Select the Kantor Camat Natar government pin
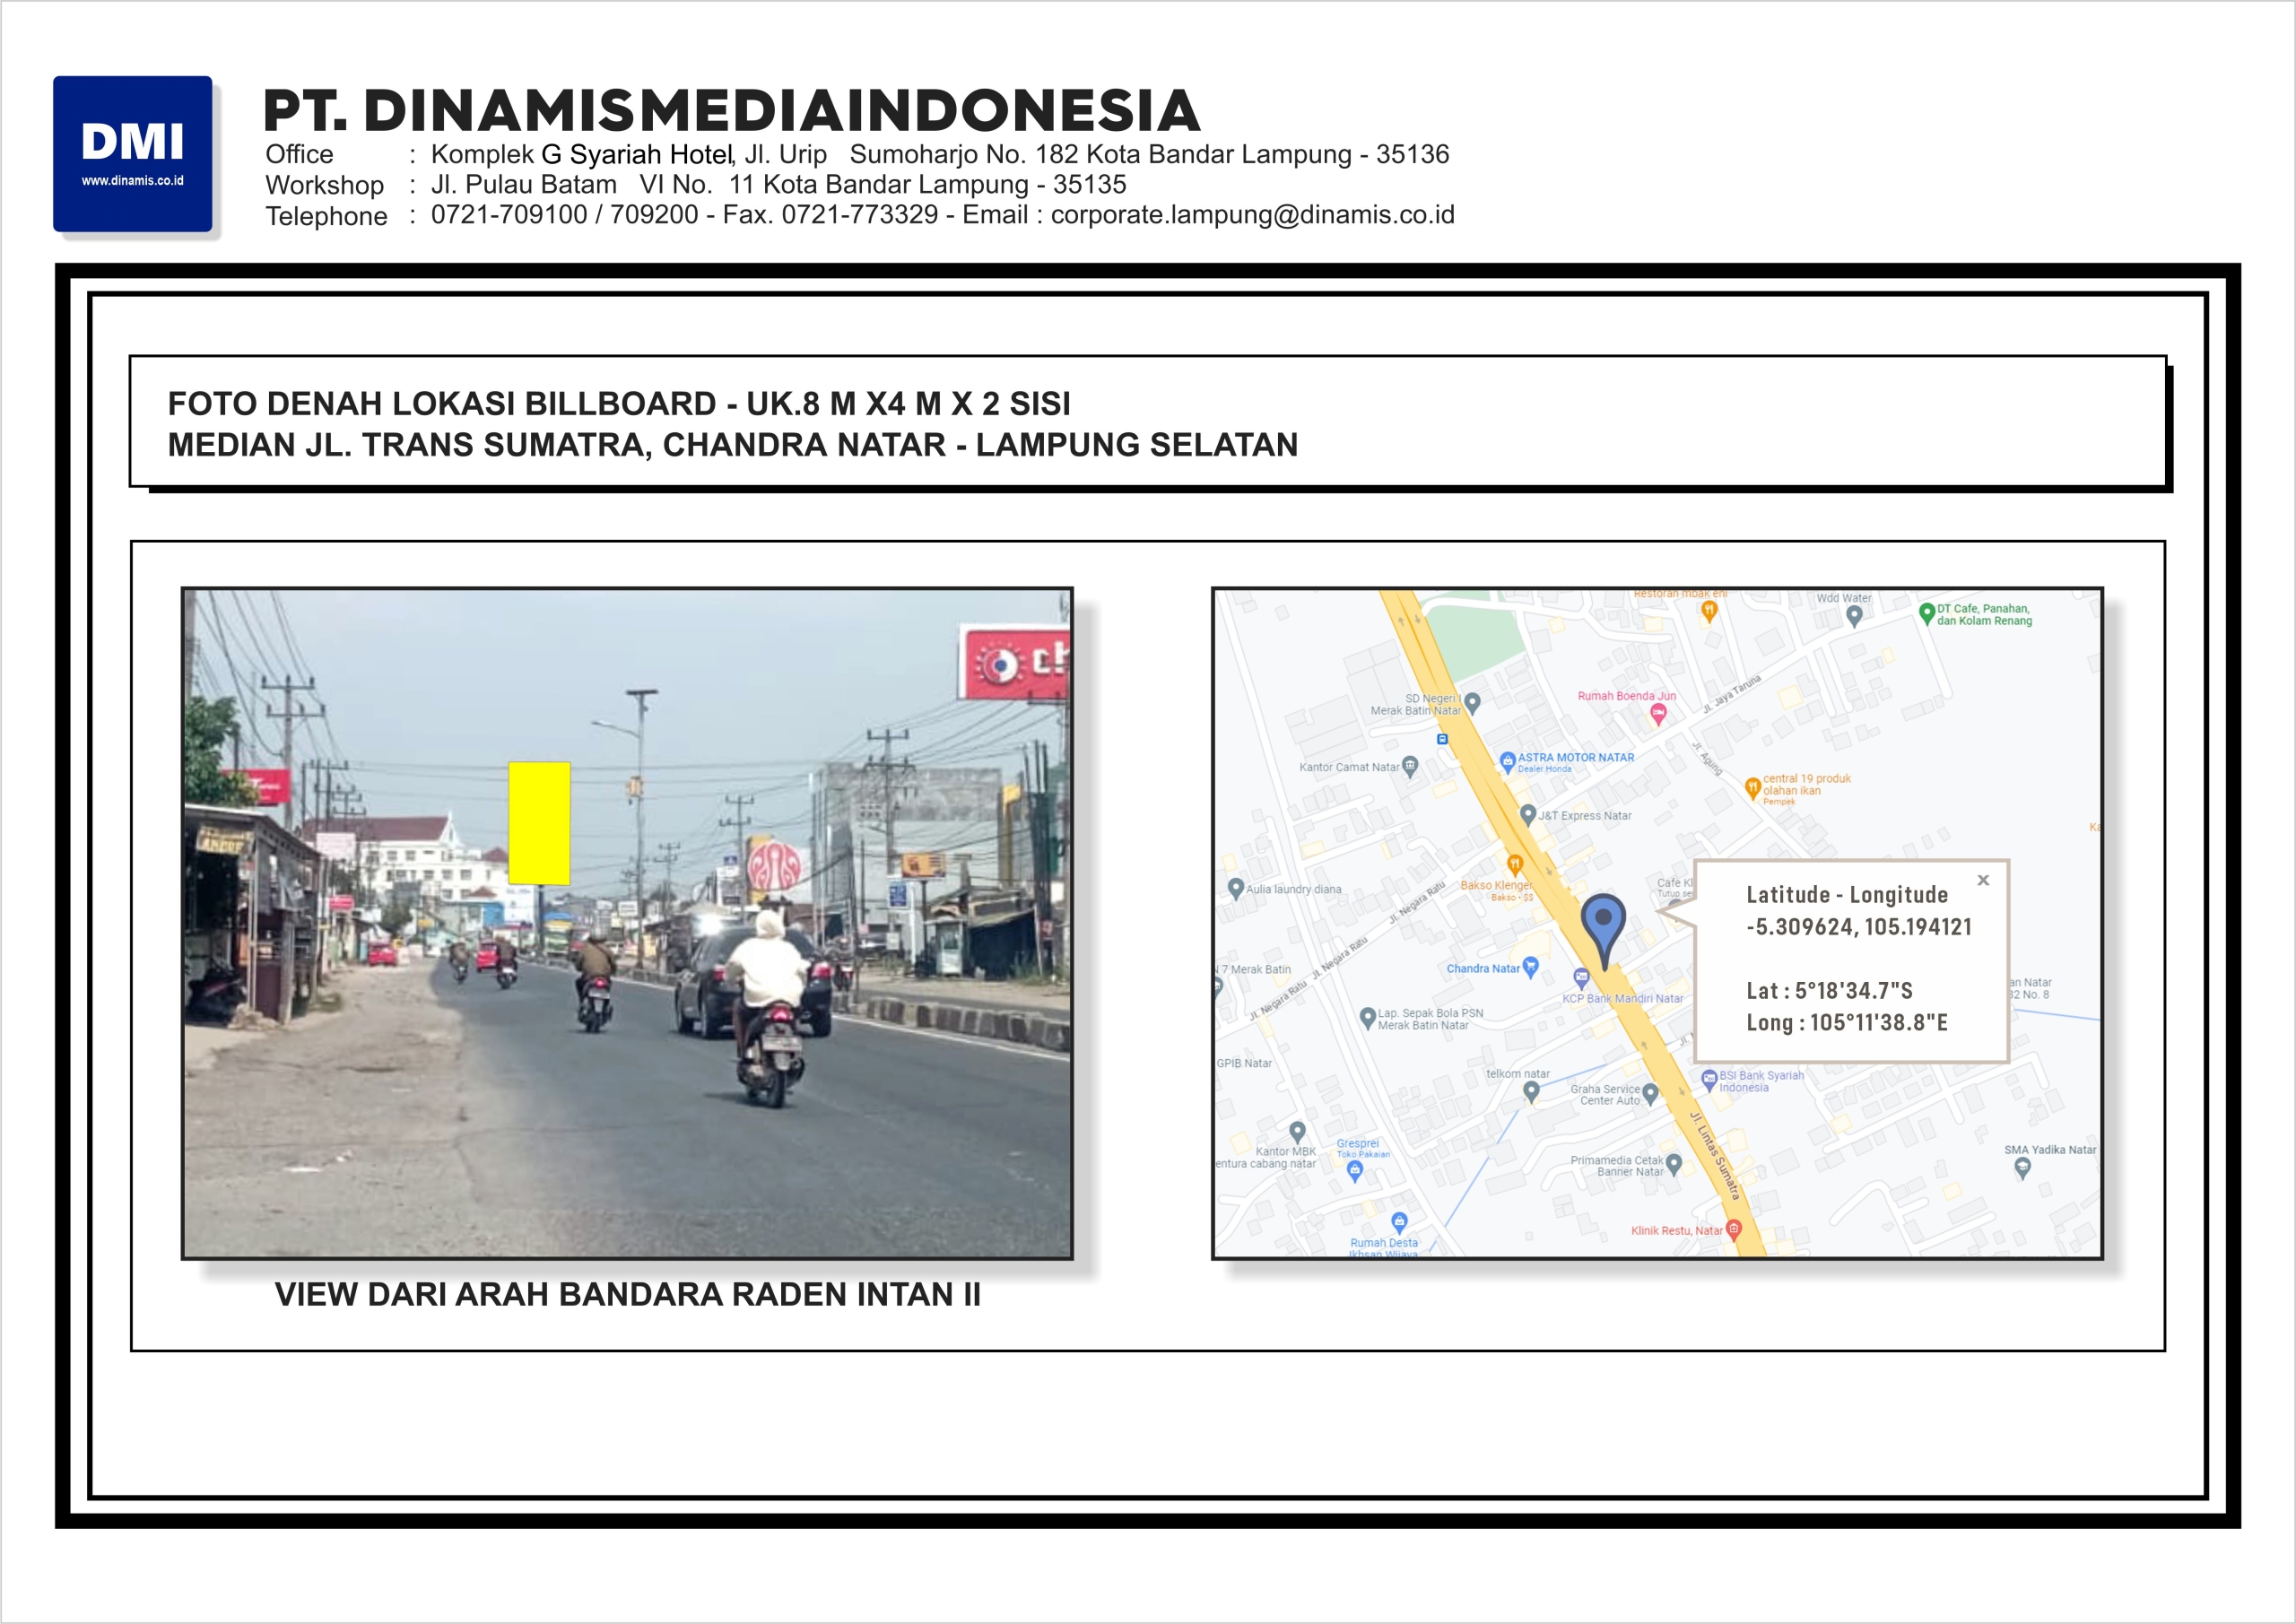The width and height of the screenshot is (2296, 1624). pos(1410,767)
